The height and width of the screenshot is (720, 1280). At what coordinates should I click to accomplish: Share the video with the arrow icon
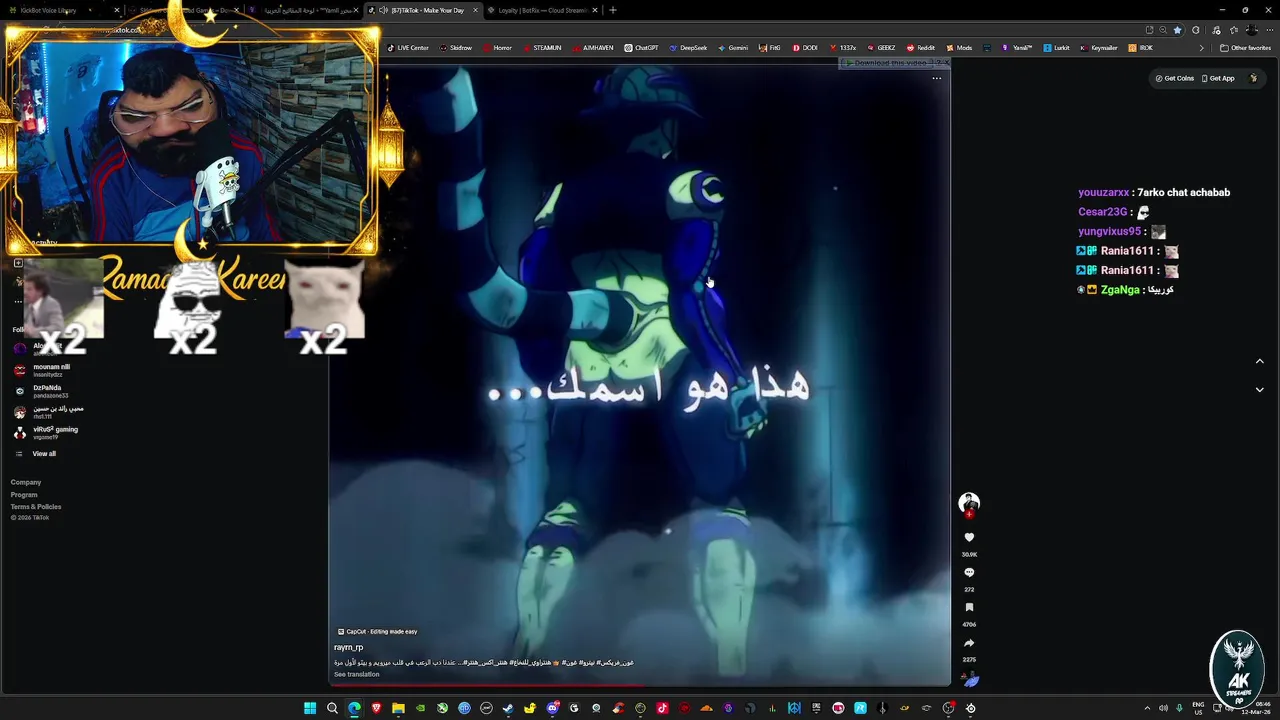point(969,643)
